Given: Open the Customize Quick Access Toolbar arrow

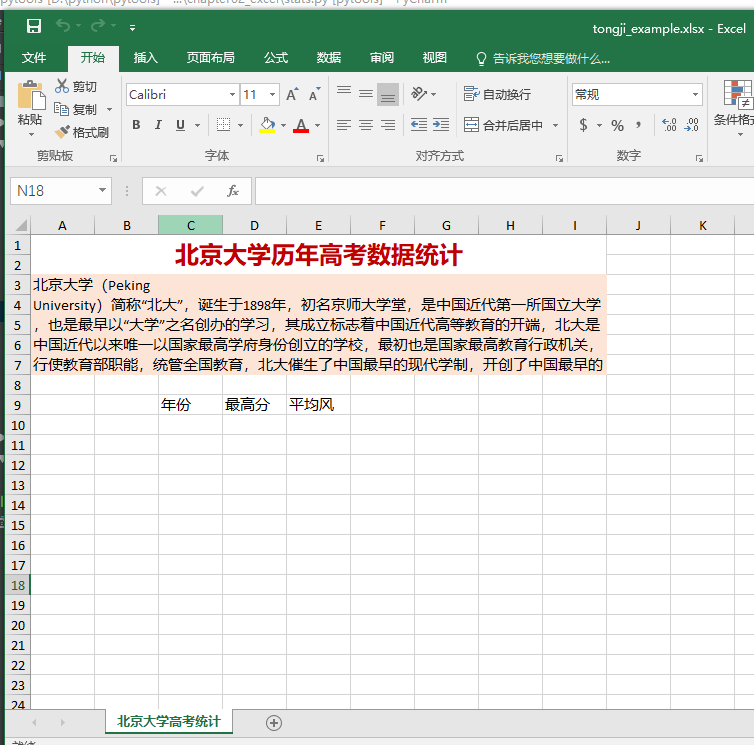Looking at the screenshot, I should click(x=132, y=28).
